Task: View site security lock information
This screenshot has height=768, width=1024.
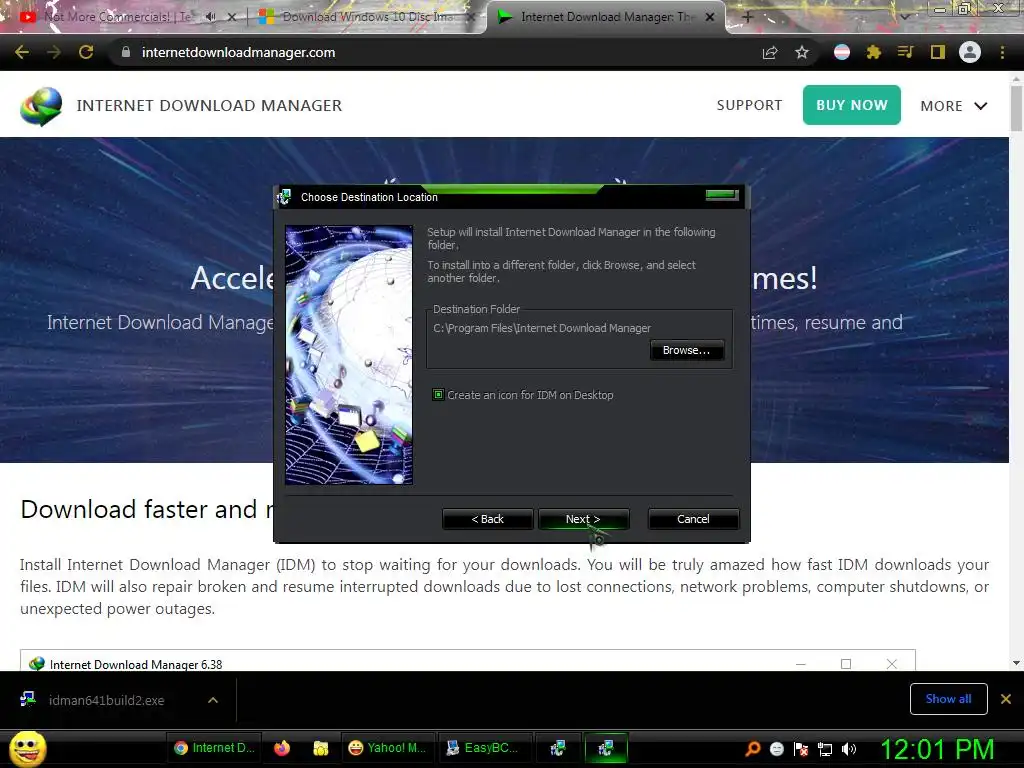Action: 126,52
